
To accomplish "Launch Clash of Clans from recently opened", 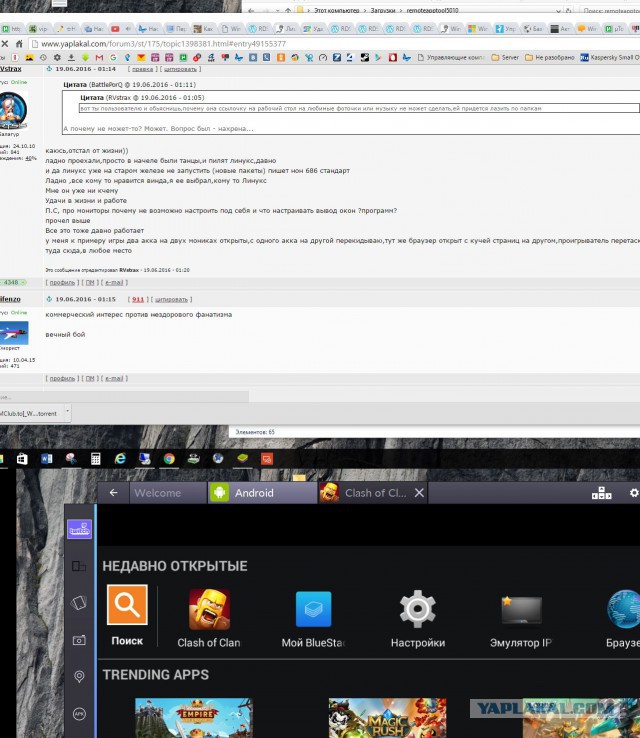I will coord(209,618).
